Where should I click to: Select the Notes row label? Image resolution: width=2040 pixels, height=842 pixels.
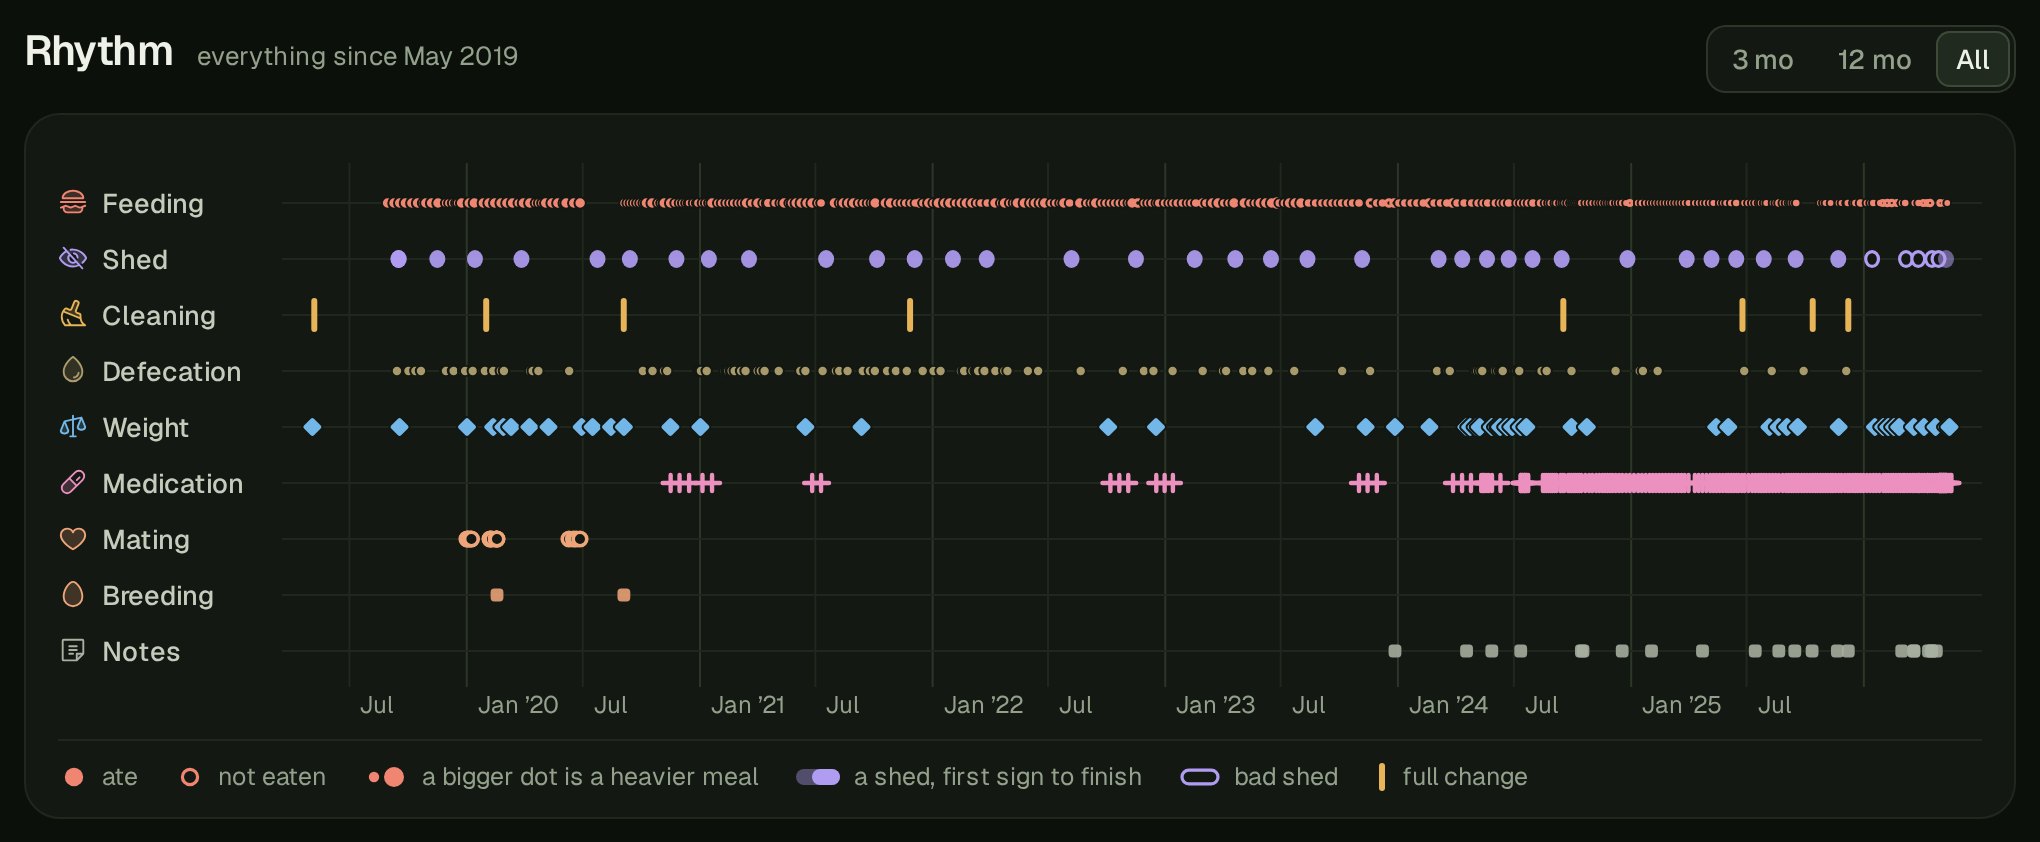pyautogui.click(x=141, y=652)
